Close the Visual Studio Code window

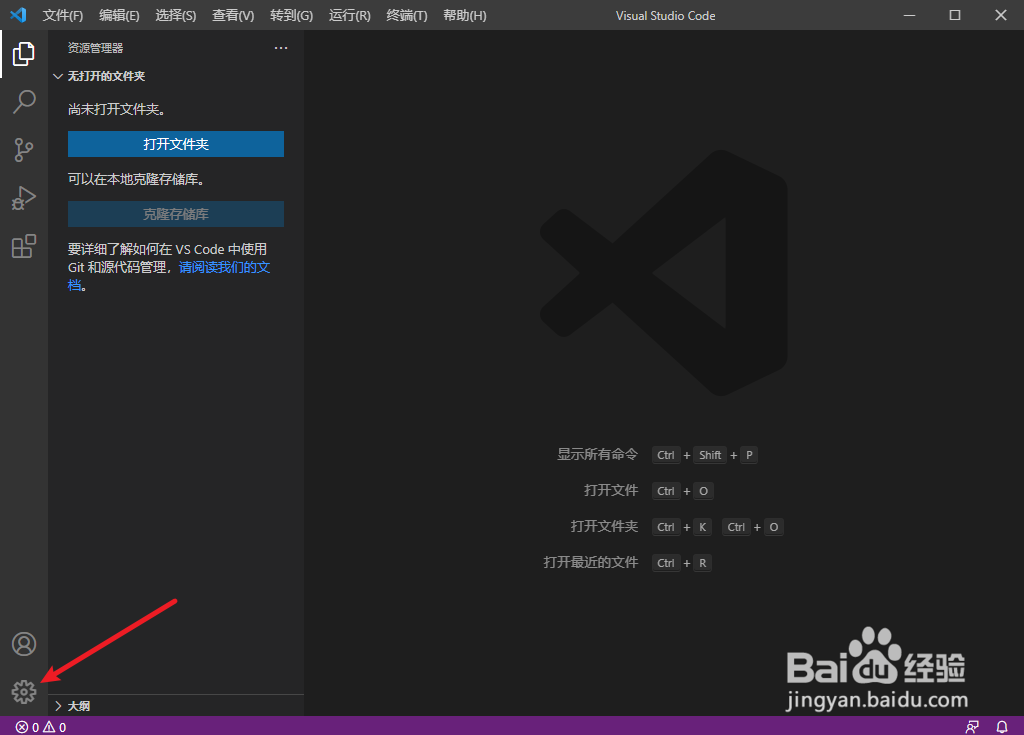[x=1000, y=15]
